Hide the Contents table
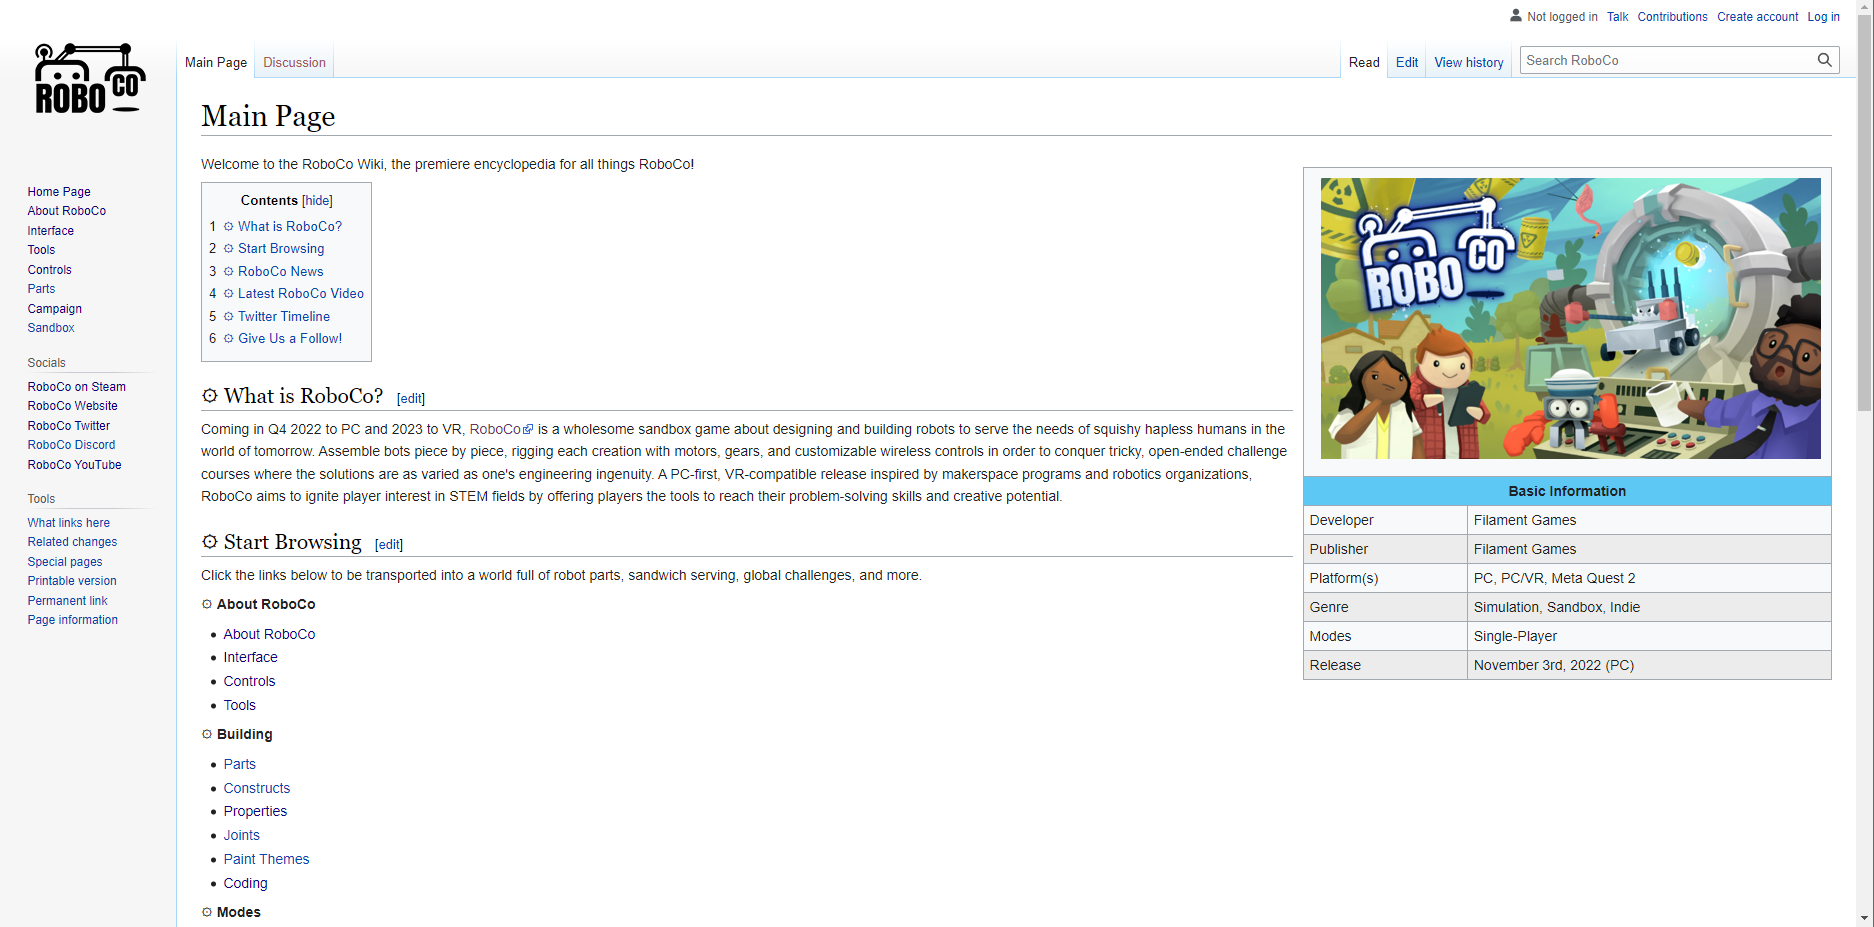 317,201
